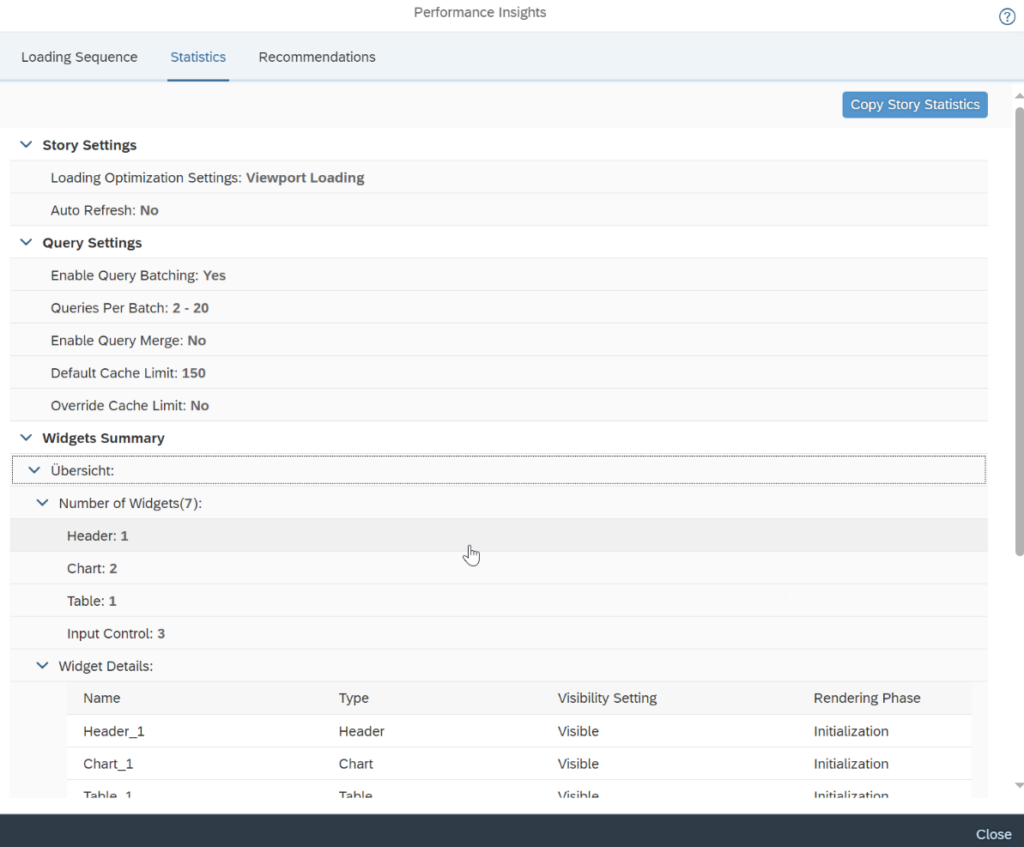This screenshot has height=847, width=1024.
Task: Click the vertical scrollbar thumb
Action: tap(1018, 330)
